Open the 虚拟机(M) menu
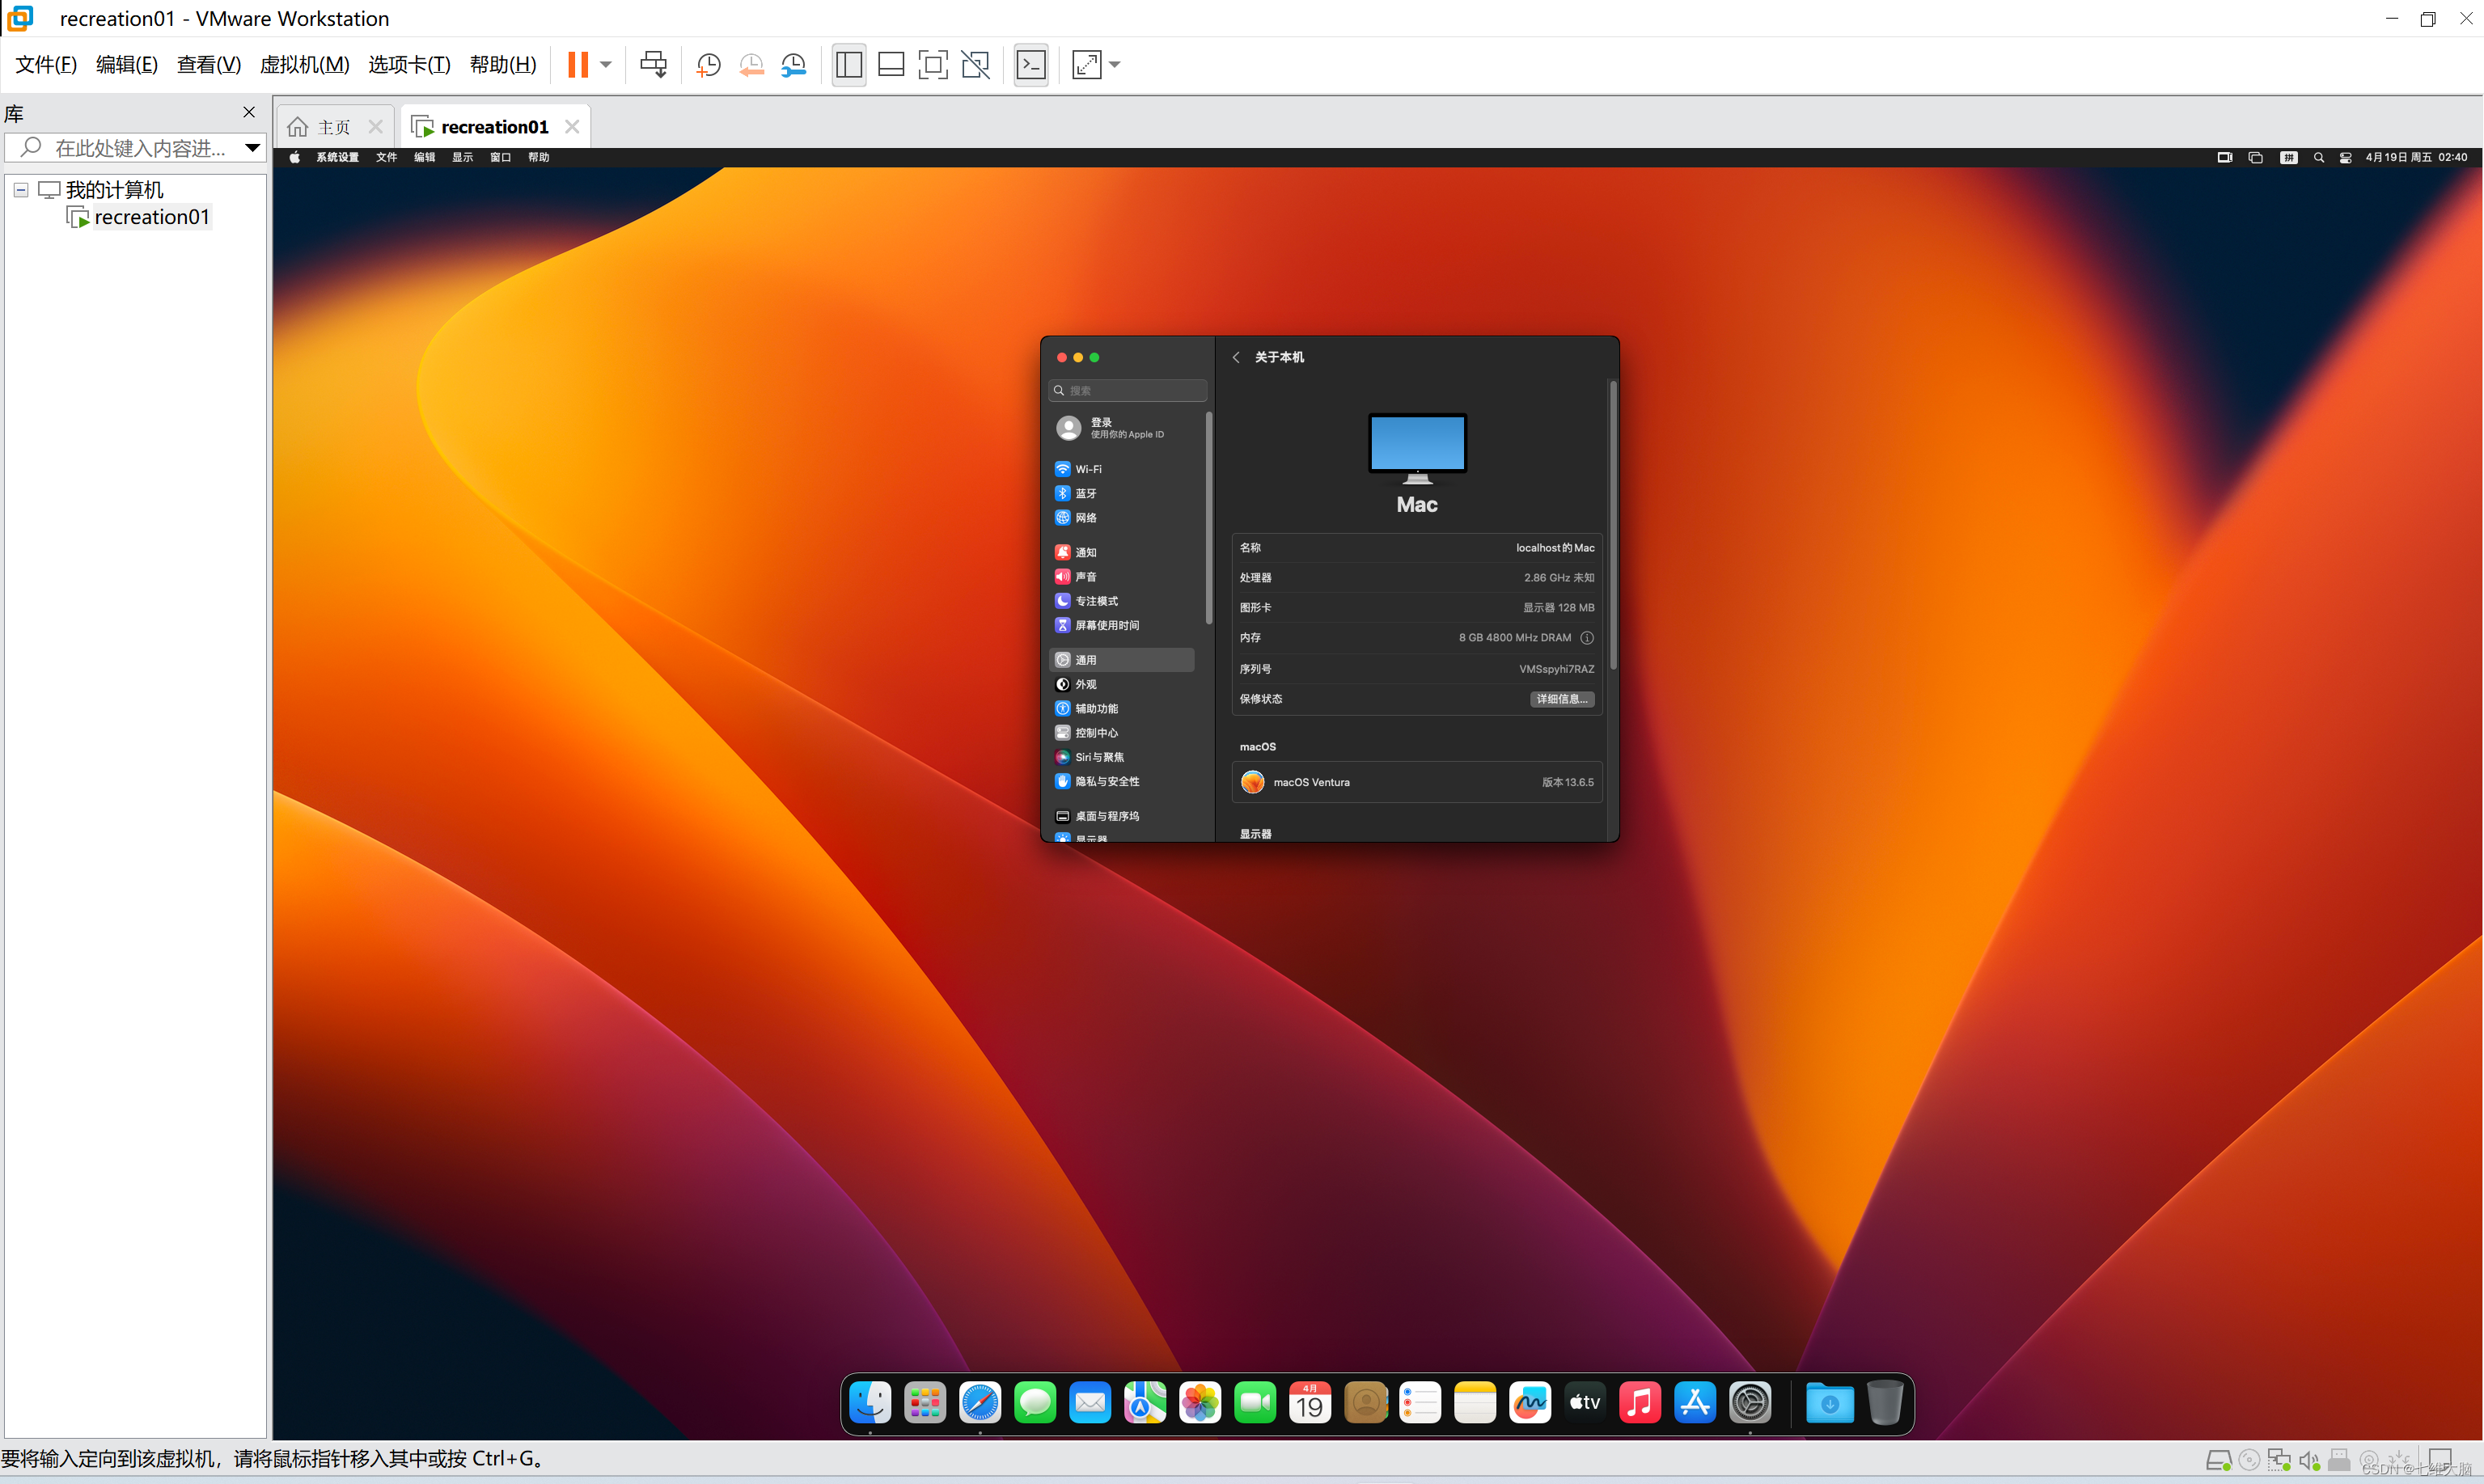 pos(304,65)
